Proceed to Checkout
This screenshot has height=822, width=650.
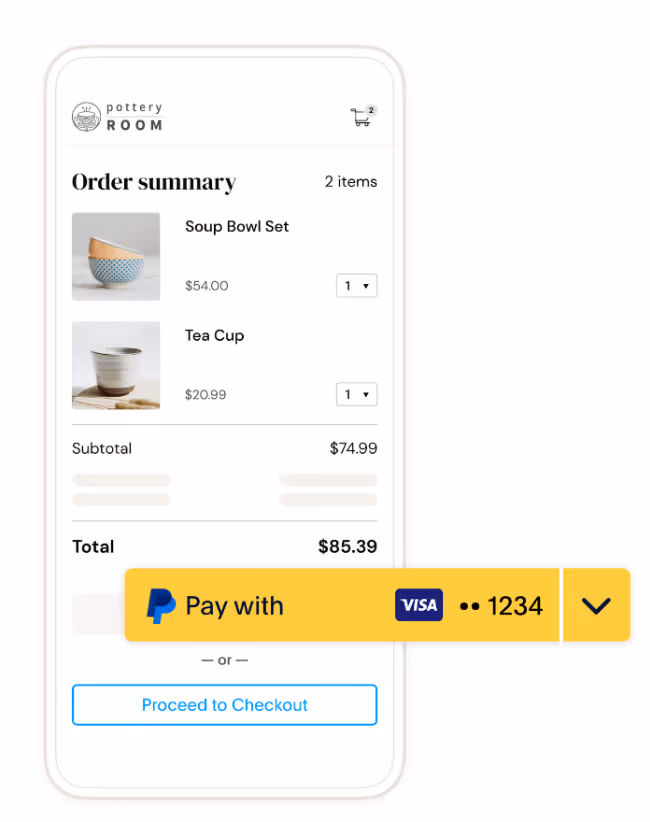pos(224,705)
